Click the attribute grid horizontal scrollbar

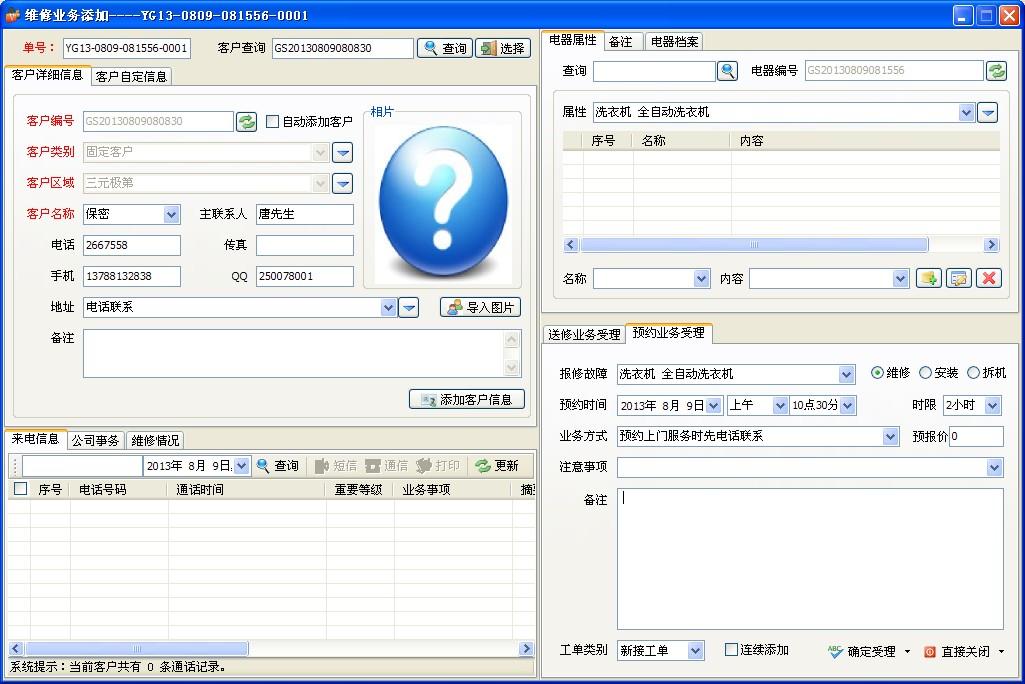754,245
